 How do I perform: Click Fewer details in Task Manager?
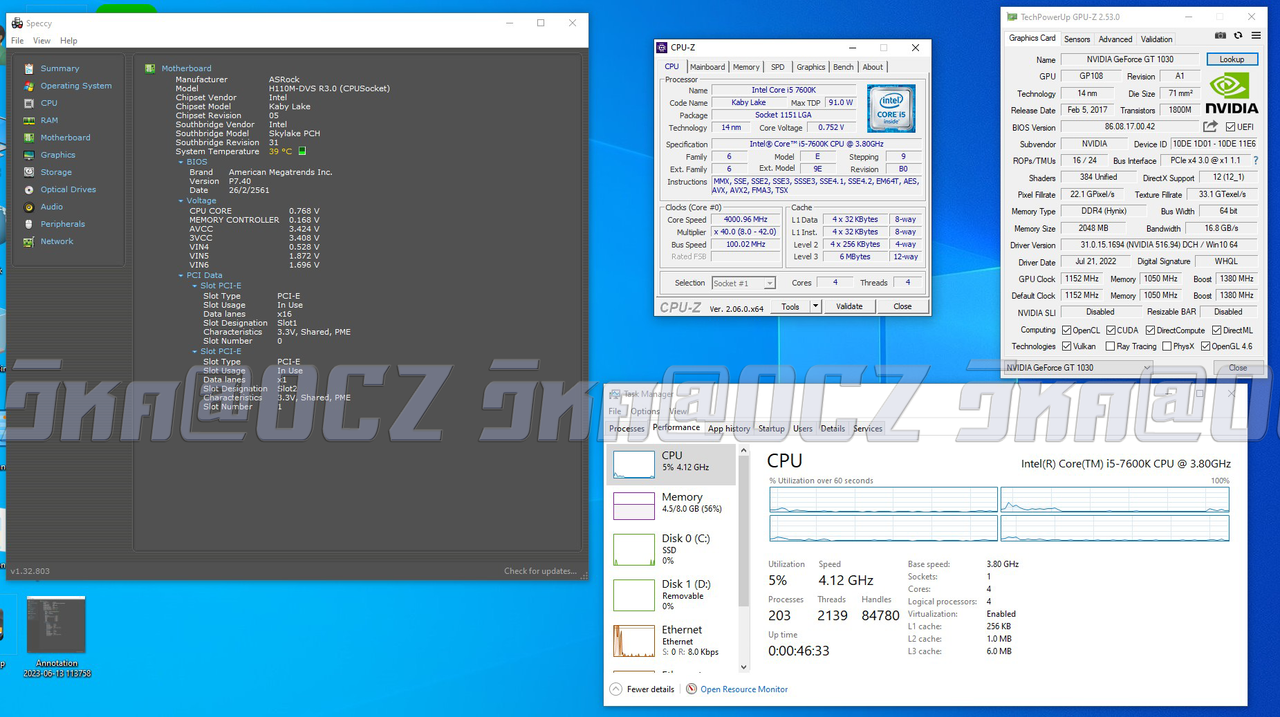642,689
